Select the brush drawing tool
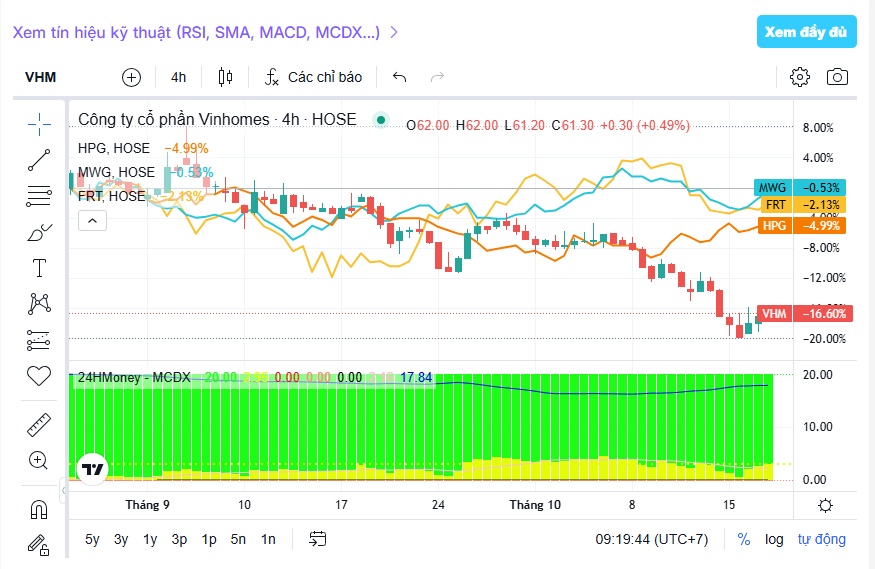This screenshot has width=875, height=569. pos(39,232)
